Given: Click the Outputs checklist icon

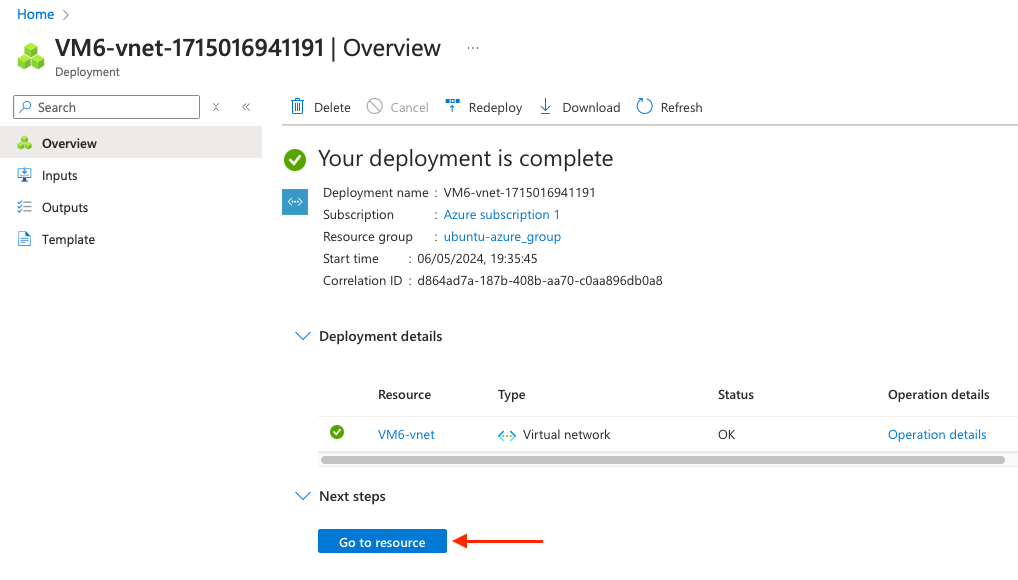Looking at the screenshot, I should tap(25, 207).
